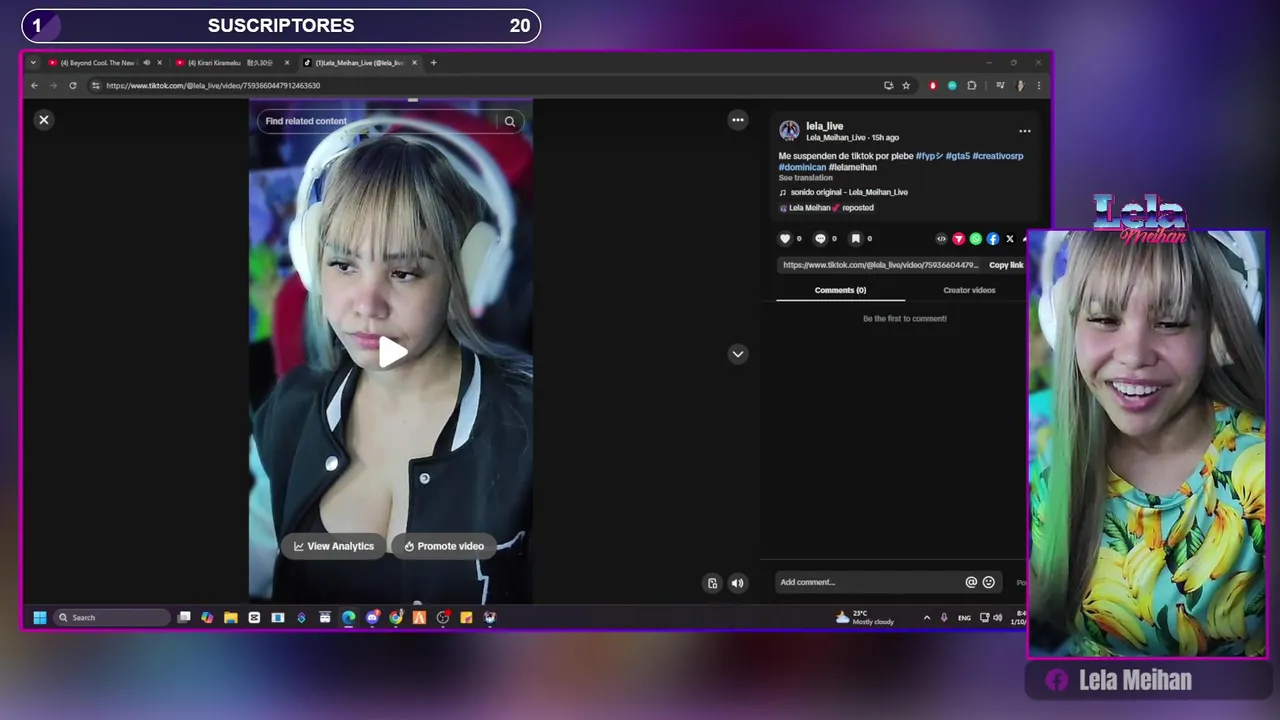Viewport: 1280px width, 720px height.
Task: Insert mention with @ icon
Action: click(x=971, y=582)
